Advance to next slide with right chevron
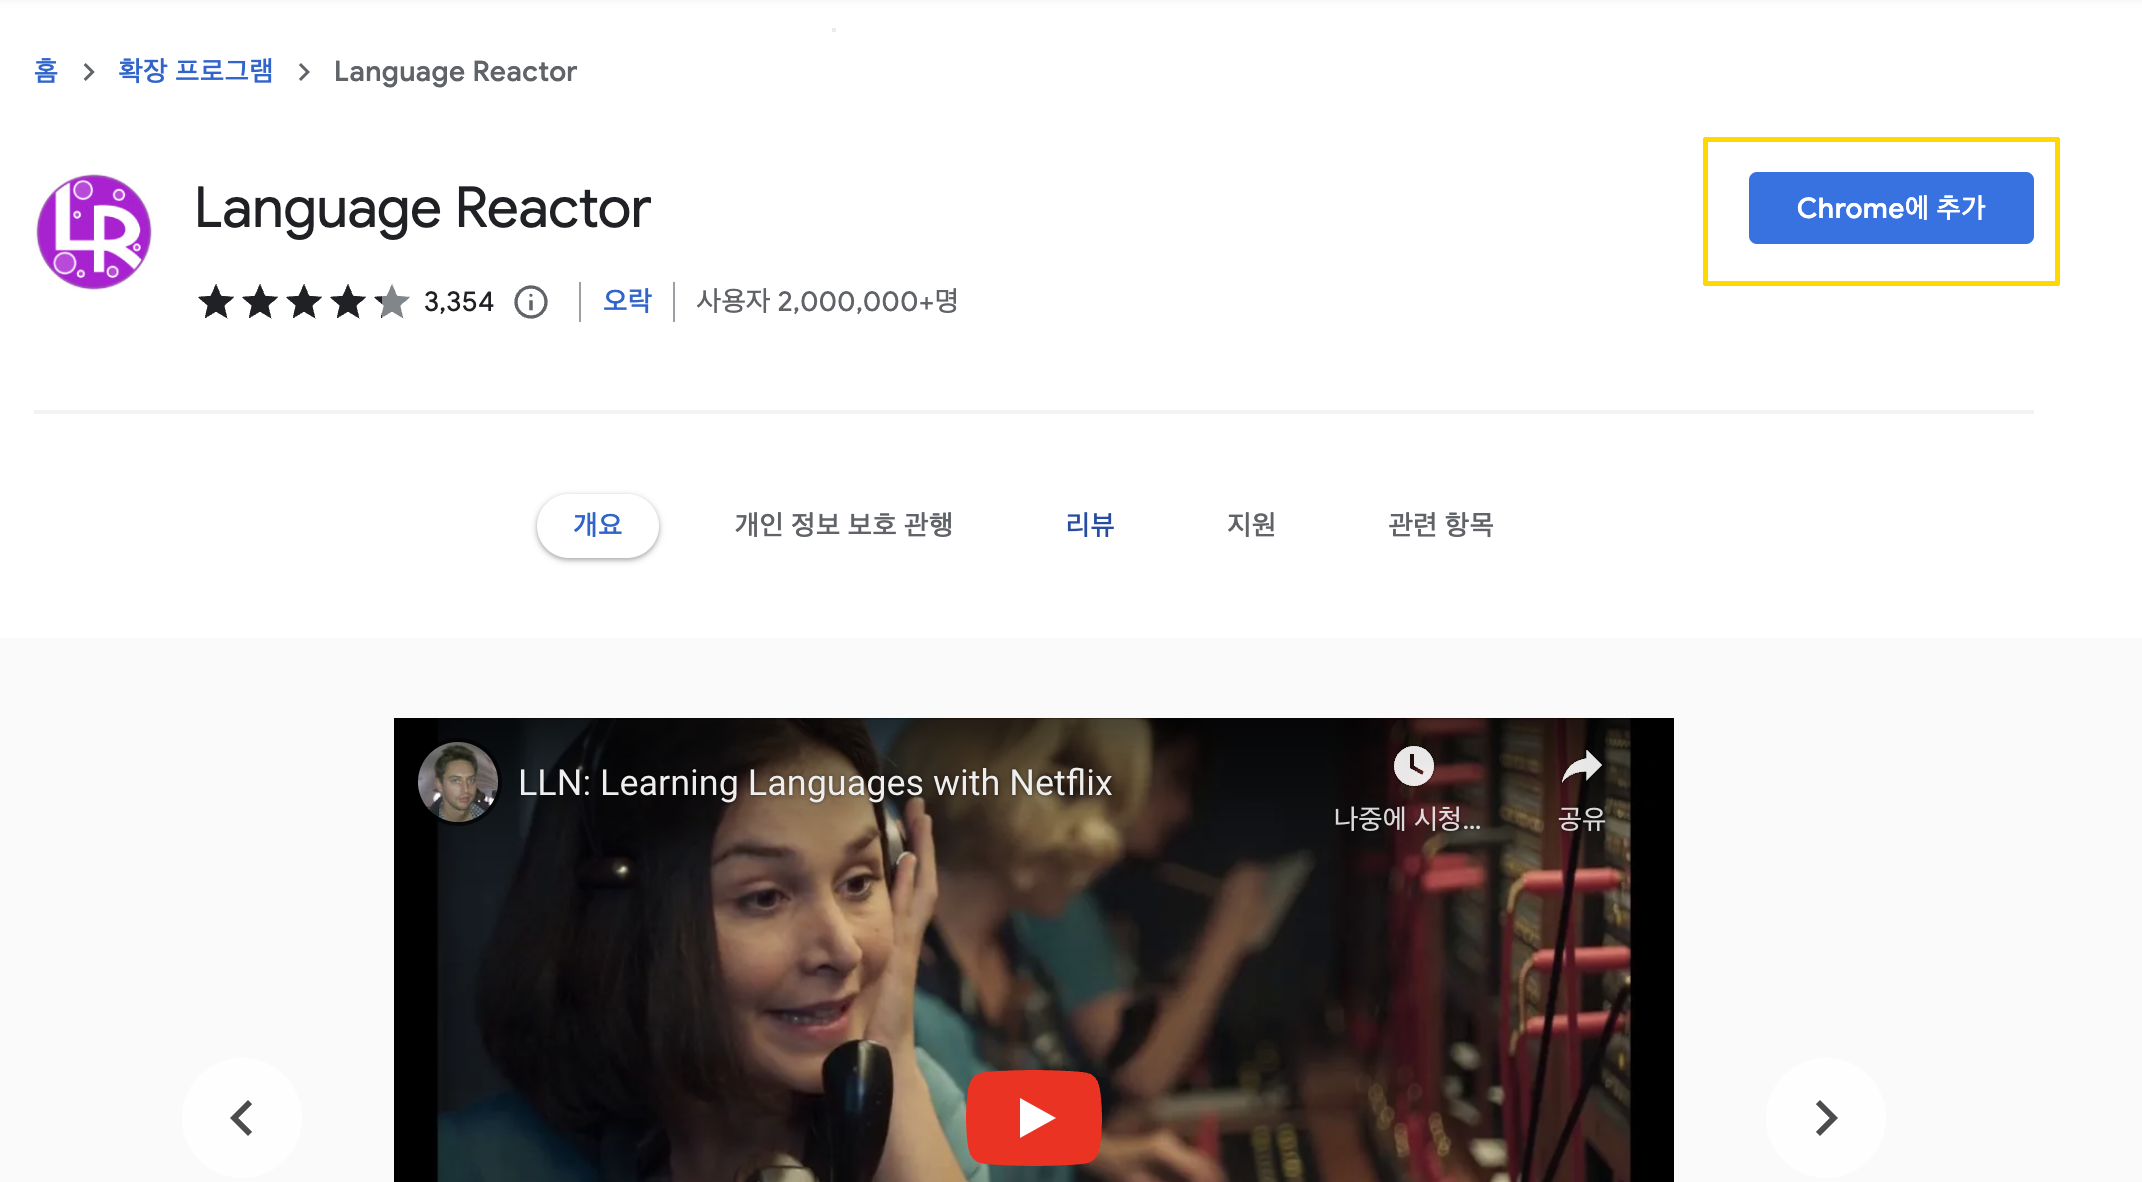The height and width of the screenshot is (1182, 2142). (x=1826, y=1117)
